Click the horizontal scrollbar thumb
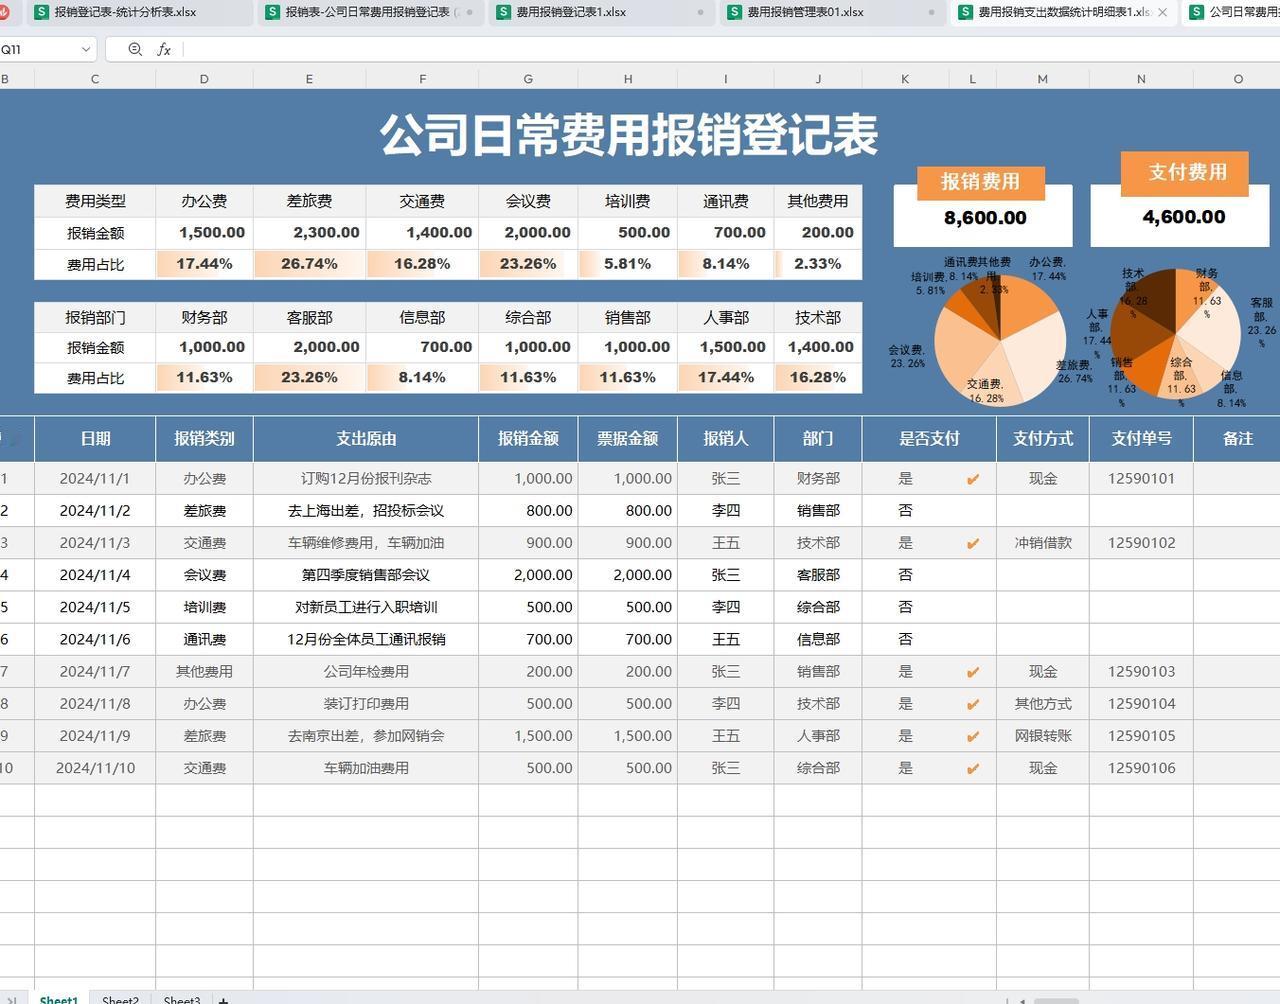Viewport: 1280px width, 1004px height. pyautogui.click(x=1055, y=1000)
